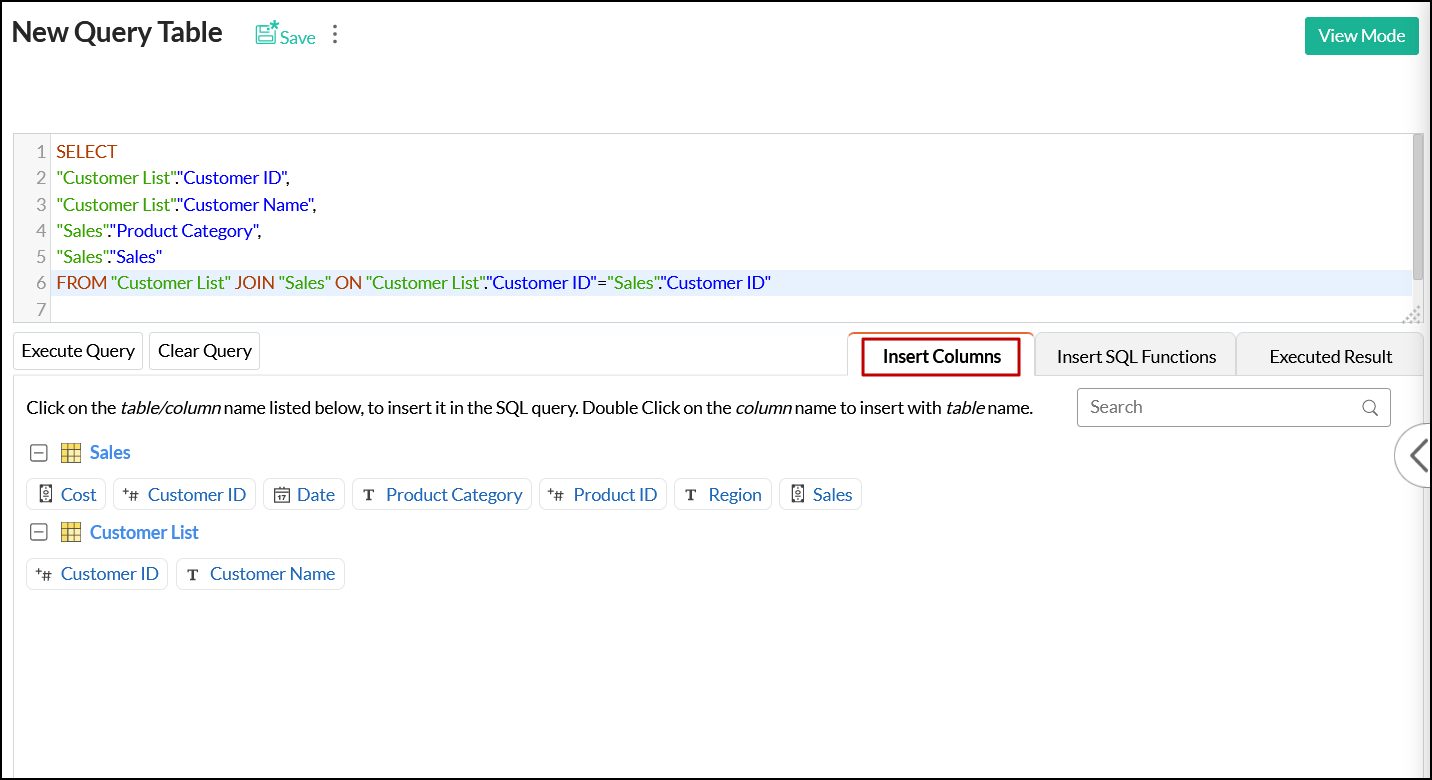The width and height of the screenshot is (1432, 780).
Task: Click the T icon on the Product Category chip
Action: (x=368, y=494)
